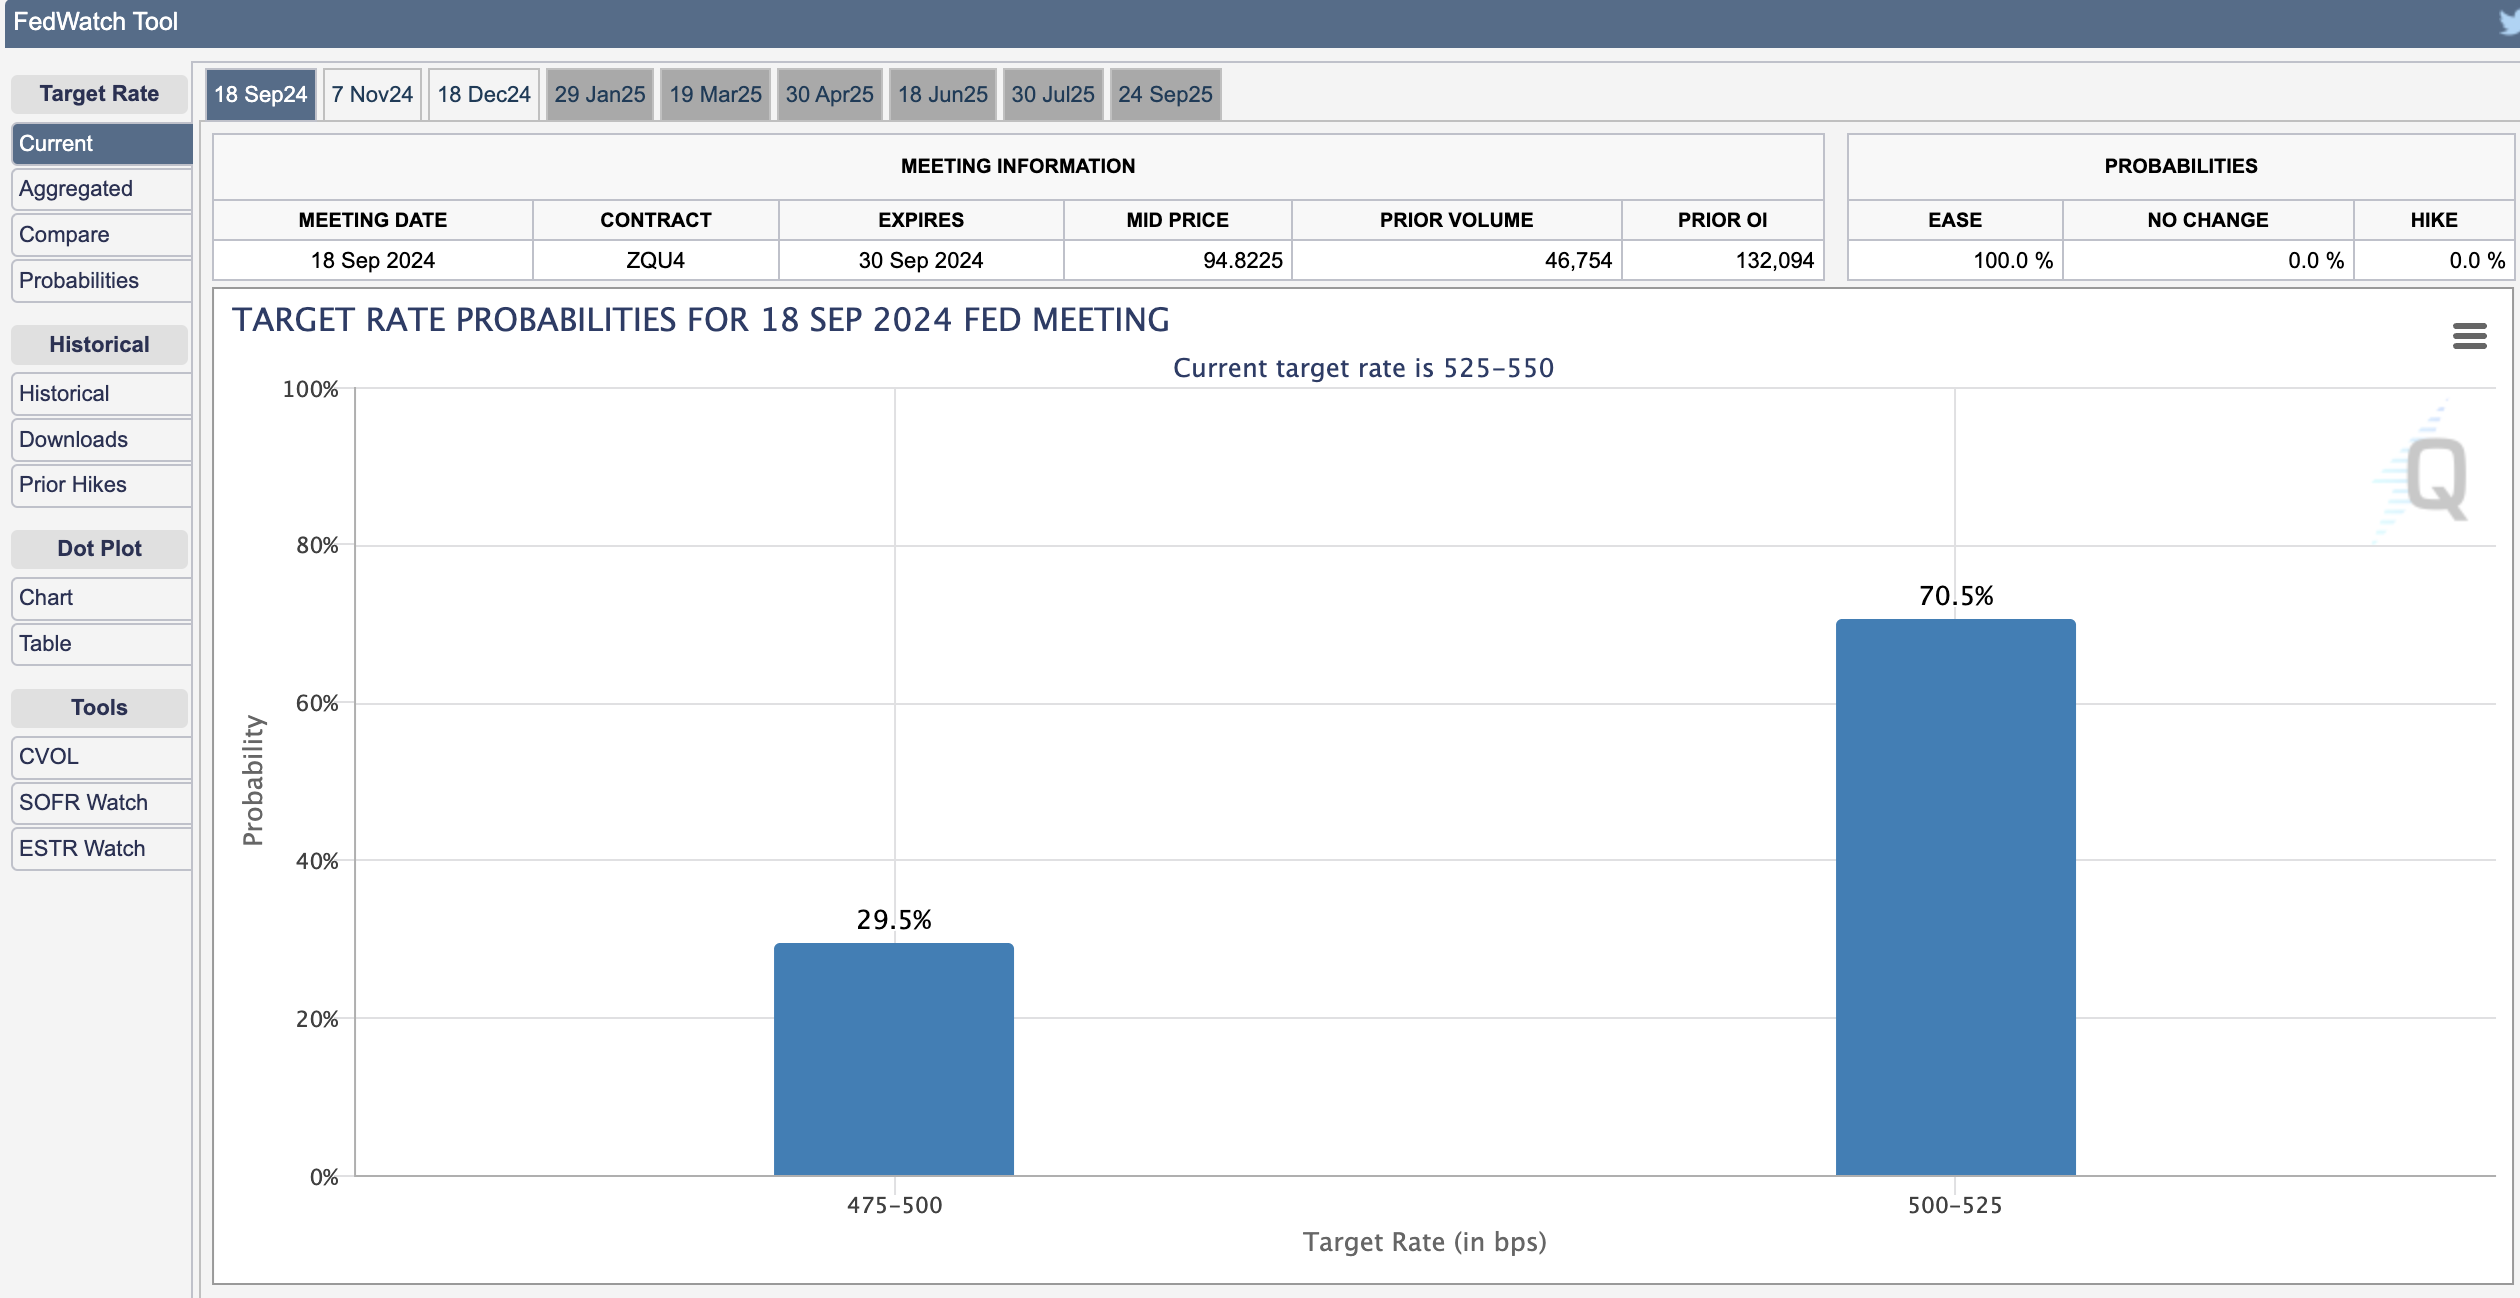The image size is (2520, 1298).
Task: Show the Probabilities sidebar page
Action: pyautogui.click(x=101, y=281)
